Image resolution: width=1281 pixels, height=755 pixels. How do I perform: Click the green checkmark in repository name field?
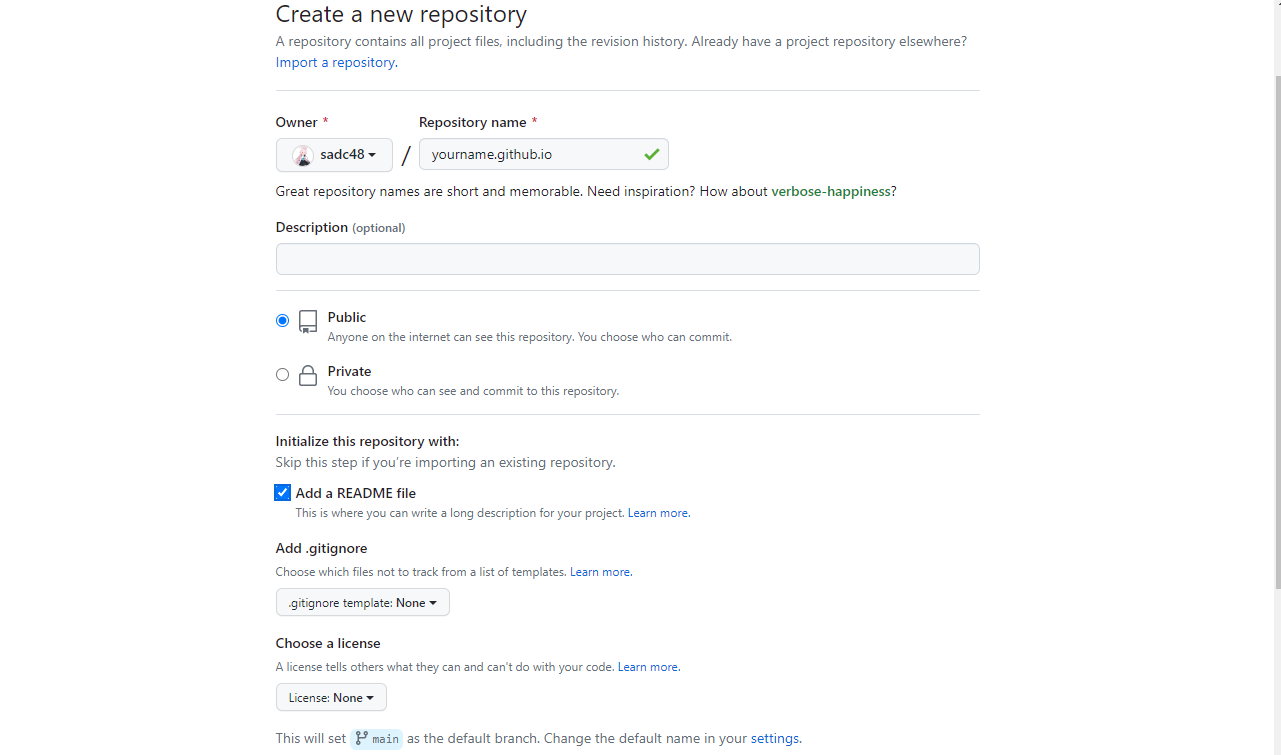[652, 154]
